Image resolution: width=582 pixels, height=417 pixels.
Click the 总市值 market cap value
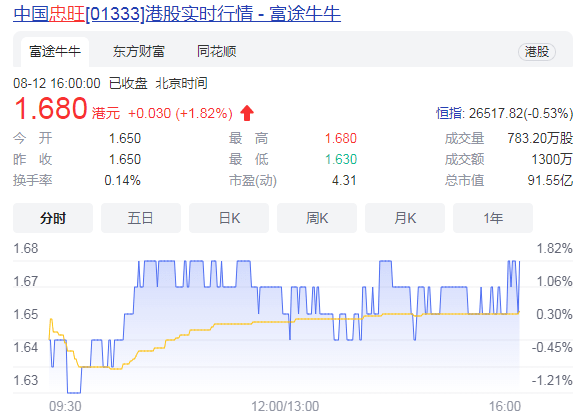coord(550,180)
